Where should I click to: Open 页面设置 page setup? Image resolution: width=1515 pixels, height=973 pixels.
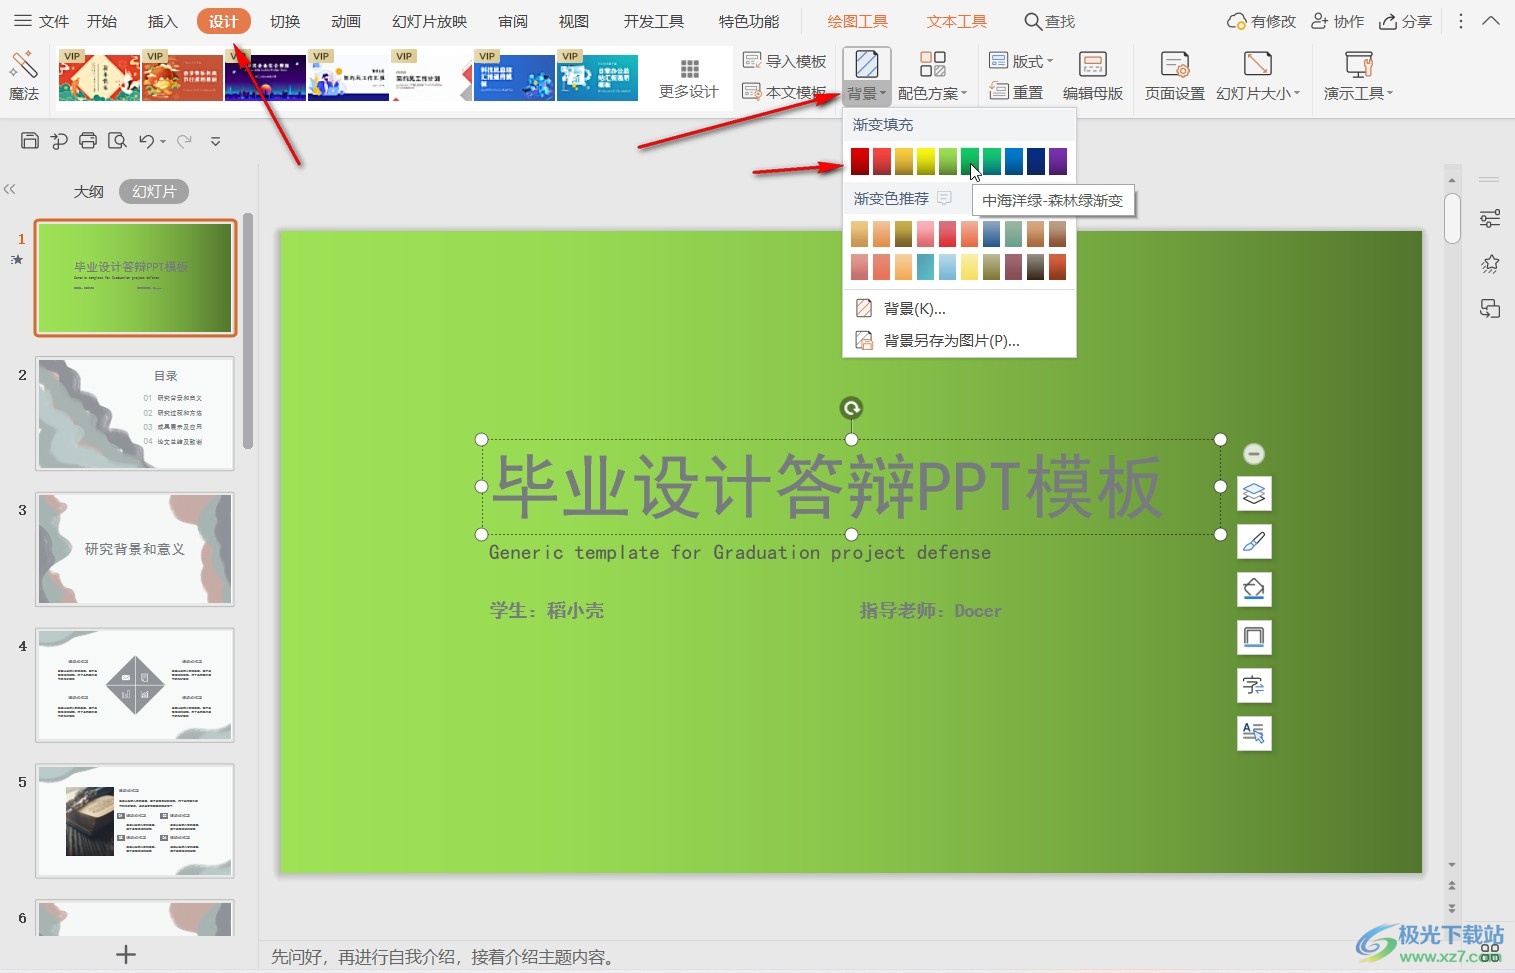[1174, 76]
